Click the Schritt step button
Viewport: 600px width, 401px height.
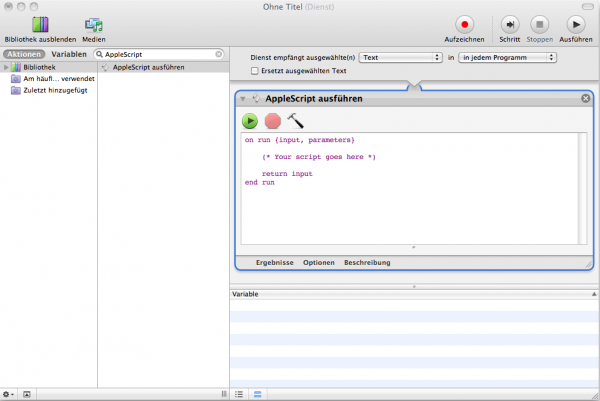[x=510, y=24]
